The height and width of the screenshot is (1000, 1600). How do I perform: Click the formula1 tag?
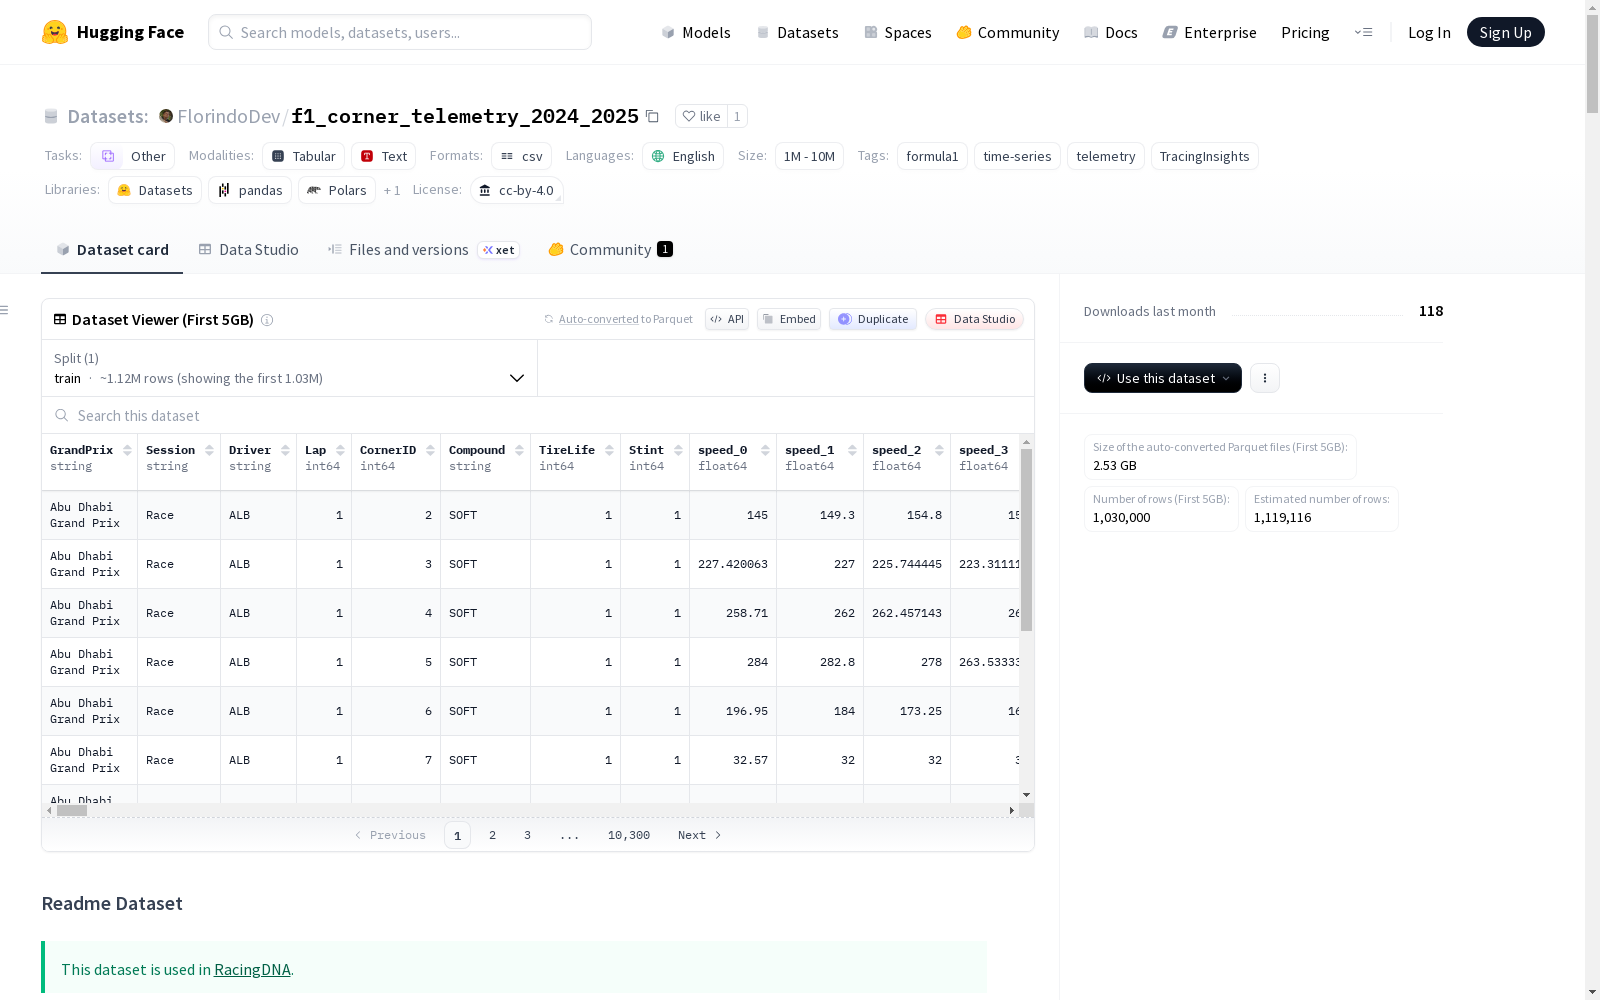932,156
